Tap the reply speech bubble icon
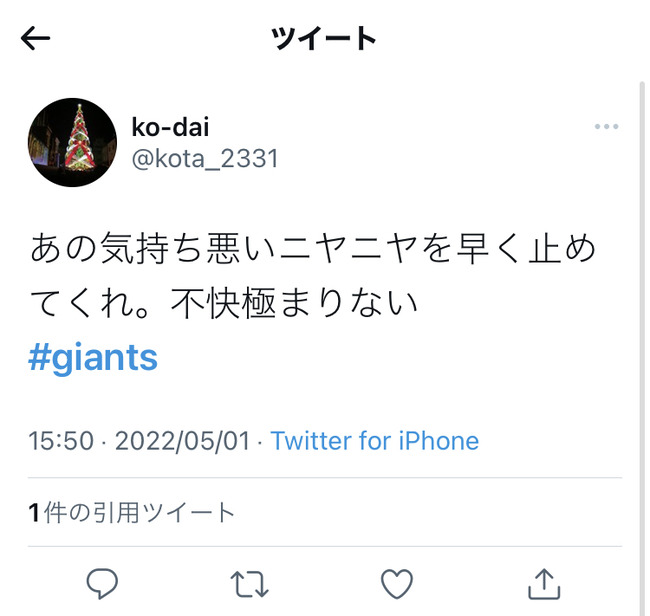Image resolution: width=650 pixels, height=616 pixels. point(102,584)
